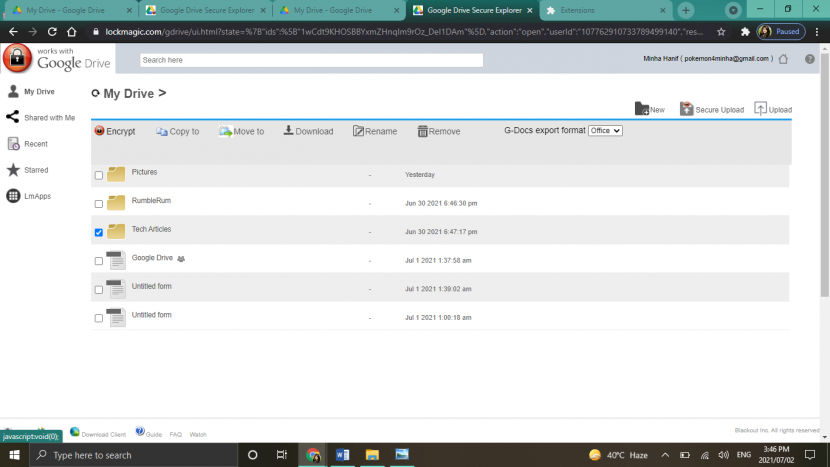
Task: Click the Google Drive file name
Action: click(152, 258)
